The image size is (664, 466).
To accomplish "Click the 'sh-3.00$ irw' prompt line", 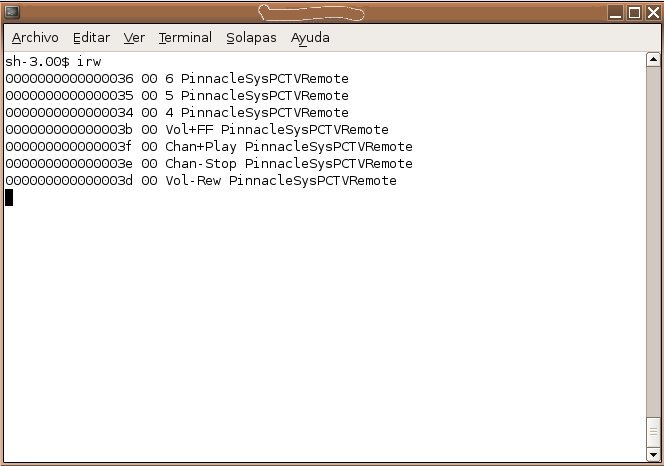I will 53,62.
